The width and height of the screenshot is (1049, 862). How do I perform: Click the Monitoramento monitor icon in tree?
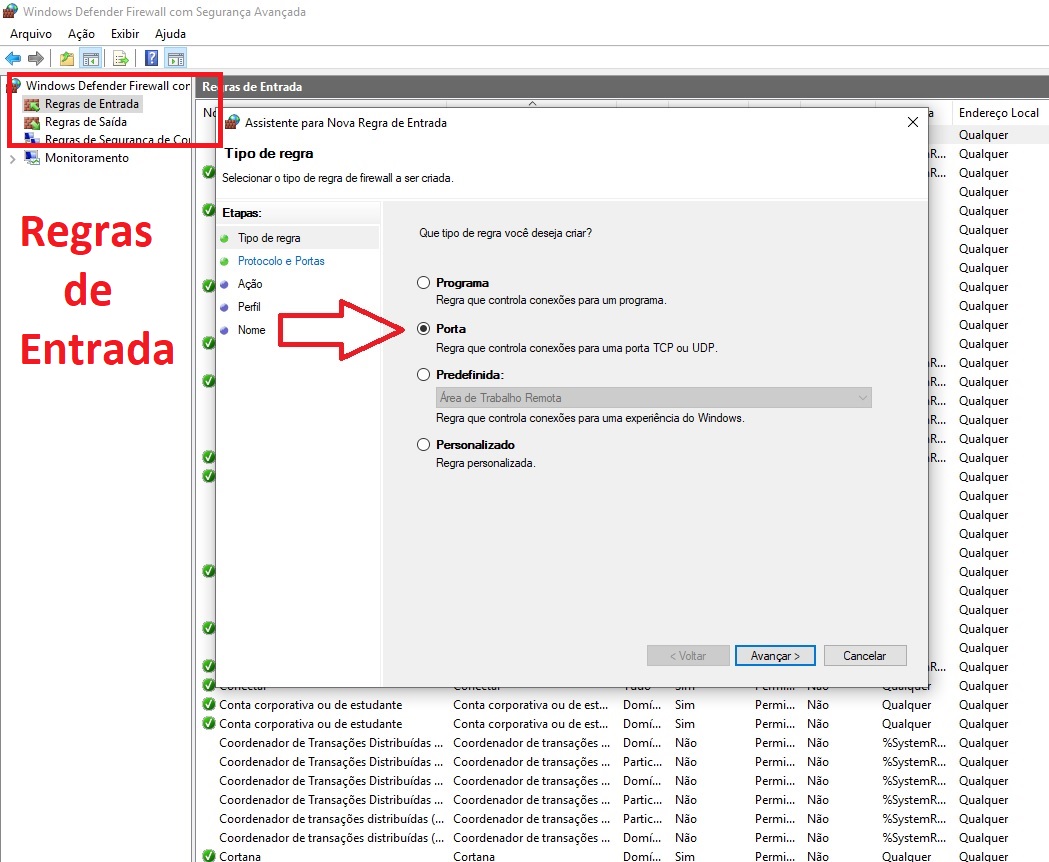point(31,158)
